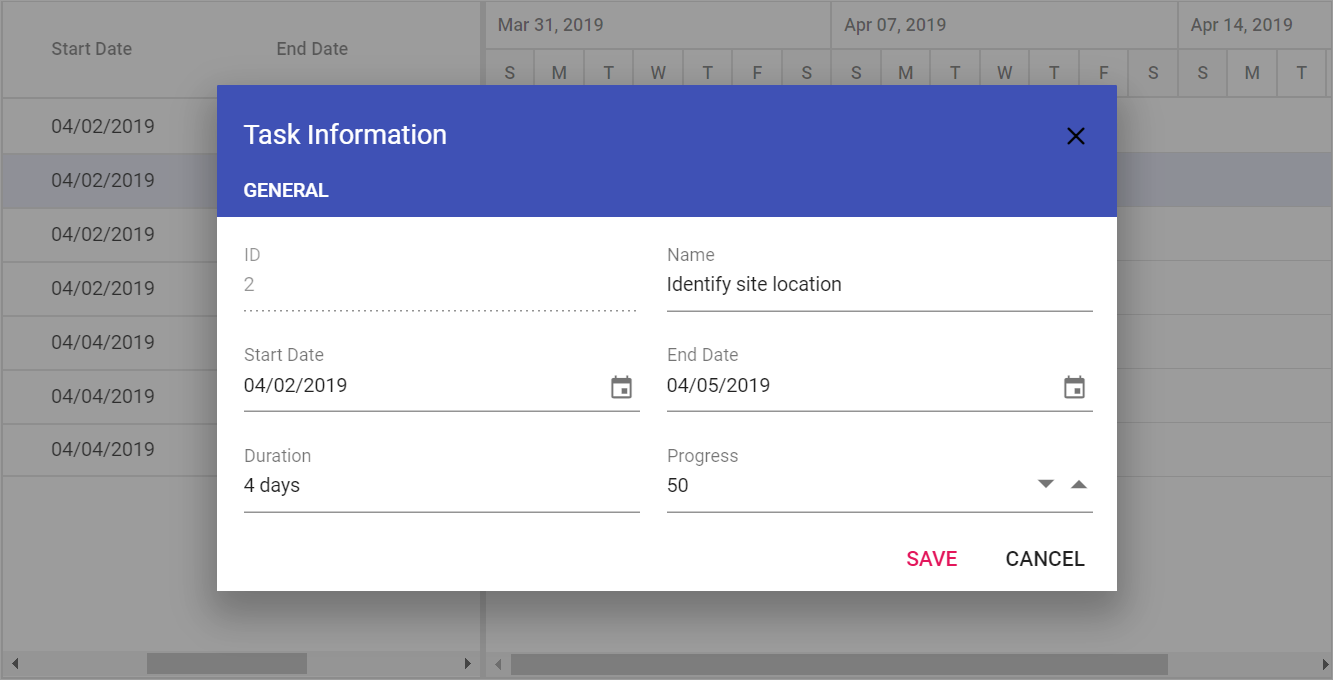Edit the Name field text
The width and height of the screenshot is (1333, 680).
[879, 285]
